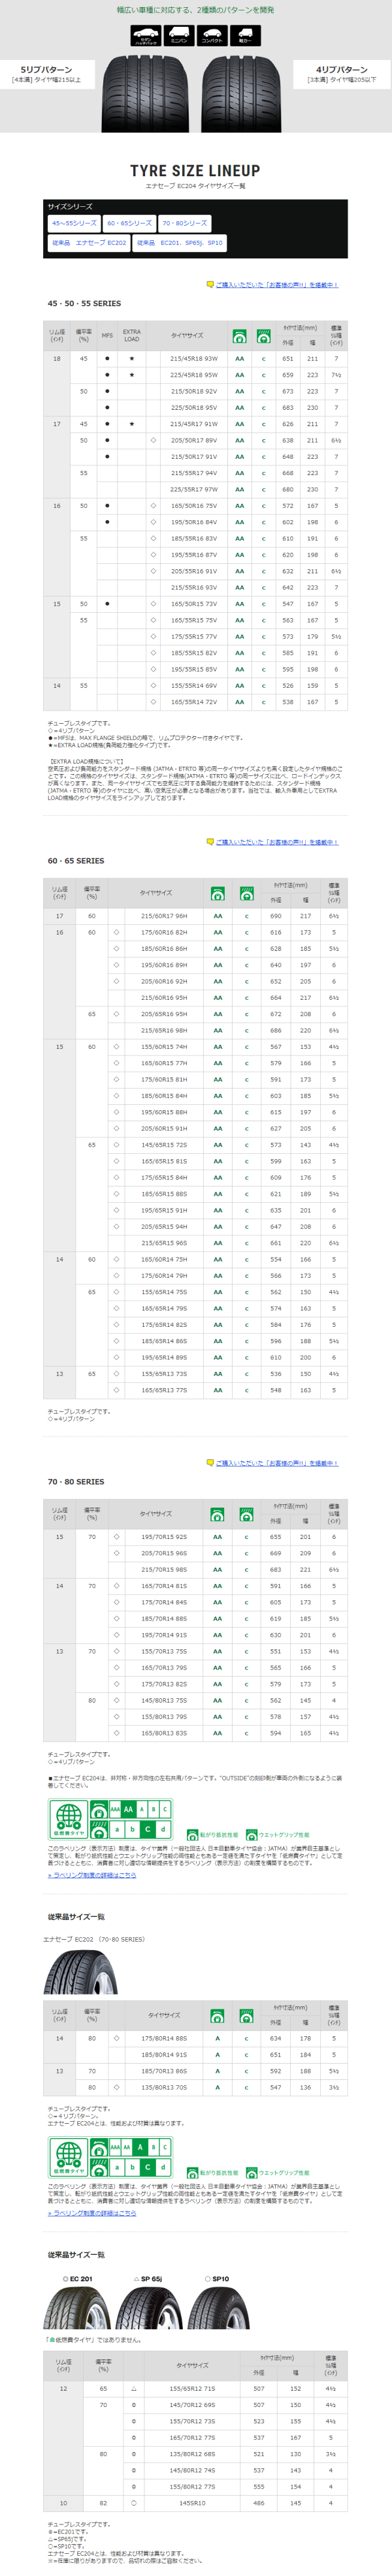Click the SP 65j tire image
Screen dimensions: 392x2576
click(150, 2308)
